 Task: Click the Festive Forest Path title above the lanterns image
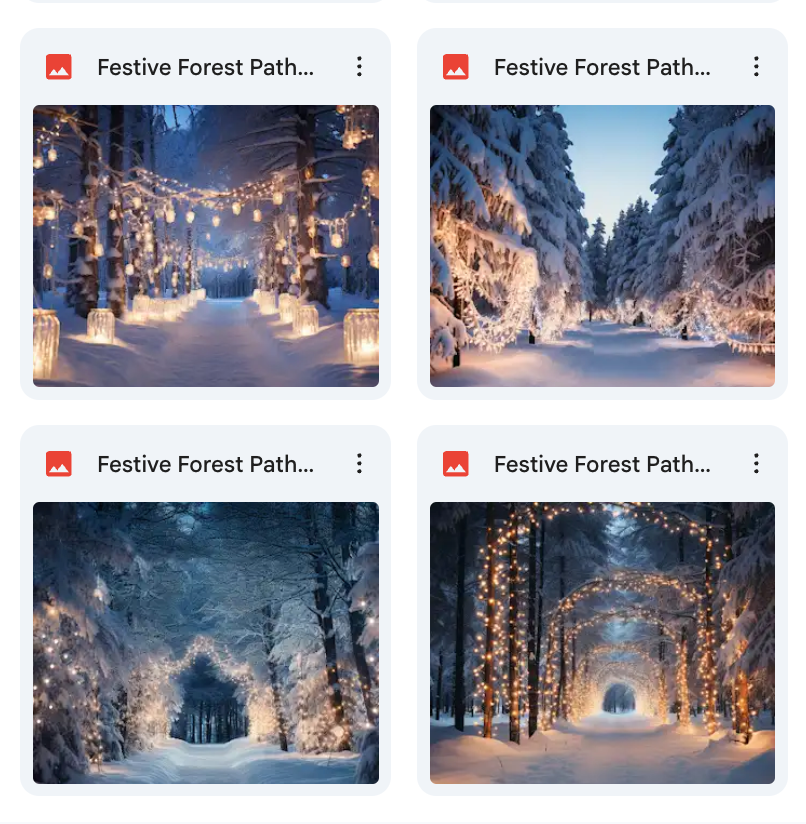(x=205, y=67)
